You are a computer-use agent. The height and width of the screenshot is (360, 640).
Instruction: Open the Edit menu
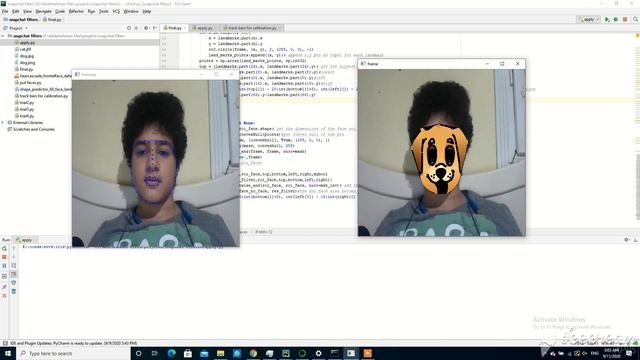coord(16,11)
